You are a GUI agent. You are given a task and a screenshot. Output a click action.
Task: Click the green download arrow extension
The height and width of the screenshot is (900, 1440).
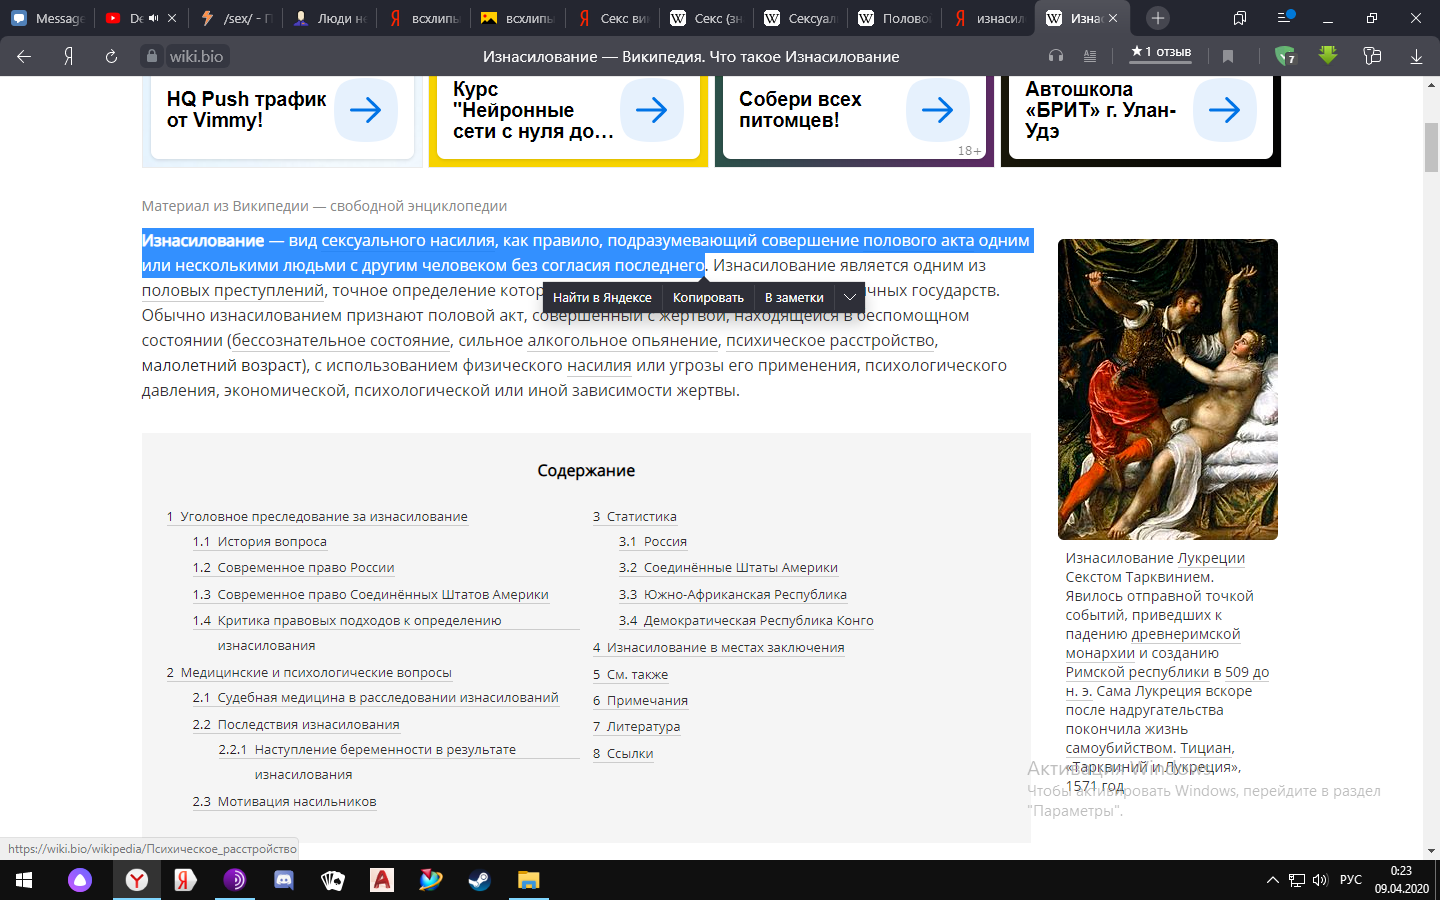coord(1328,56)
